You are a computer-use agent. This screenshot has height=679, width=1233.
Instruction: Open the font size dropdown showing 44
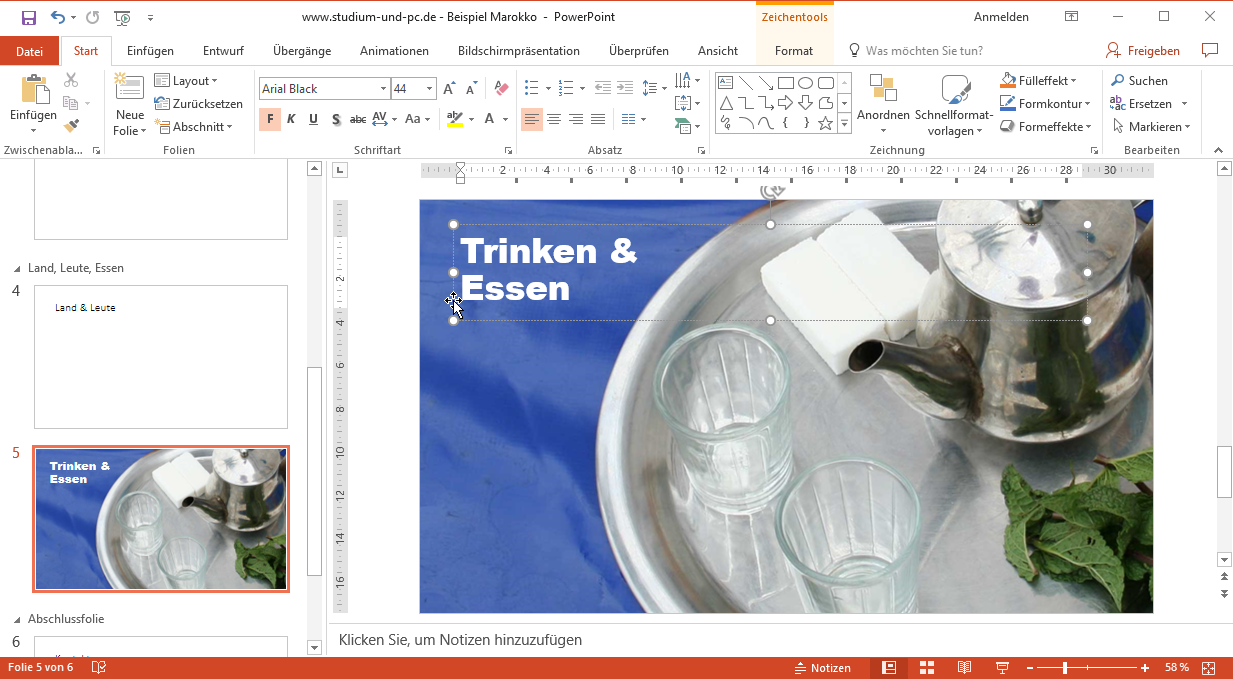(x=430, y=89)
